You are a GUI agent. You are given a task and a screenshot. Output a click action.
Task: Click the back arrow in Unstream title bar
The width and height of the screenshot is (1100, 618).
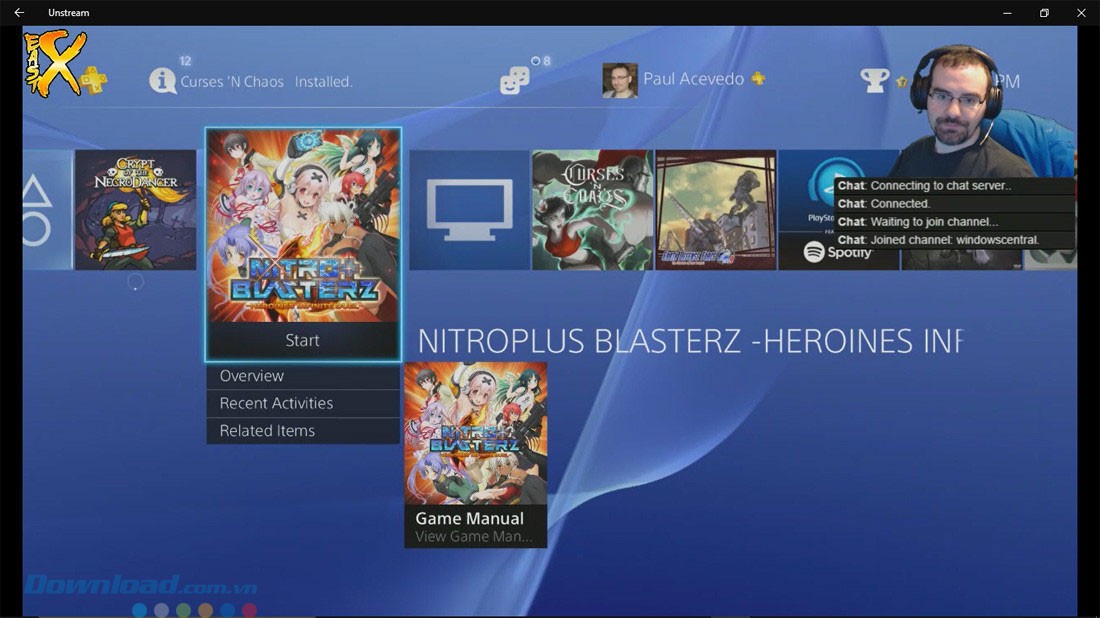point(19,13)
